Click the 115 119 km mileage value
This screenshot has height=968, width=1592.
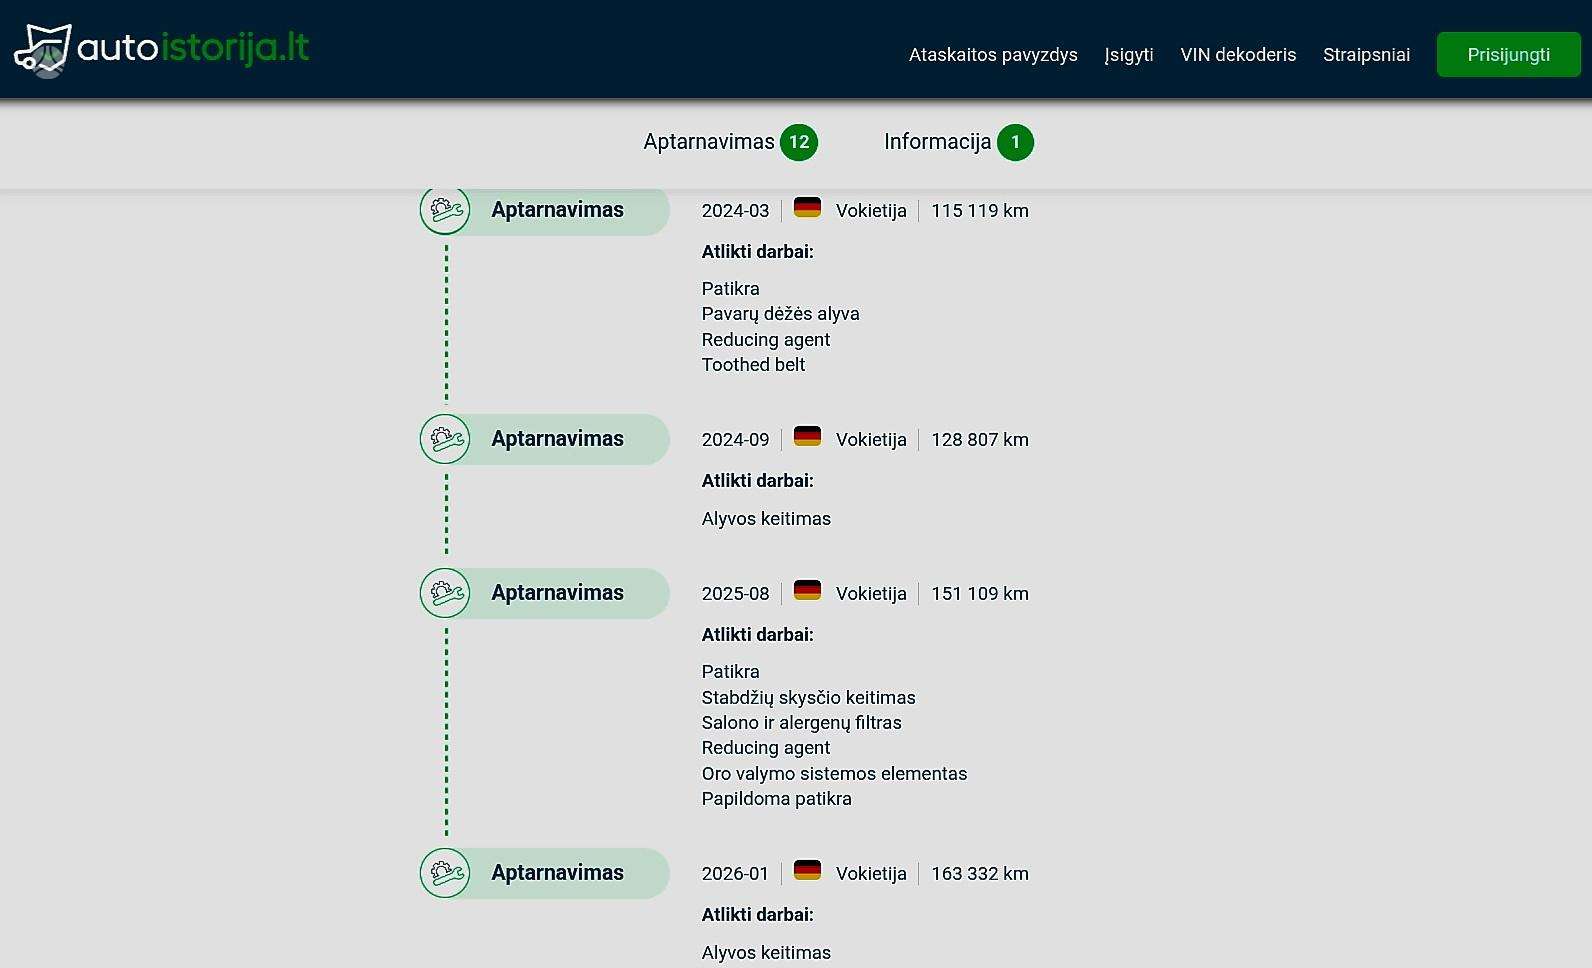tap(980, 211)
